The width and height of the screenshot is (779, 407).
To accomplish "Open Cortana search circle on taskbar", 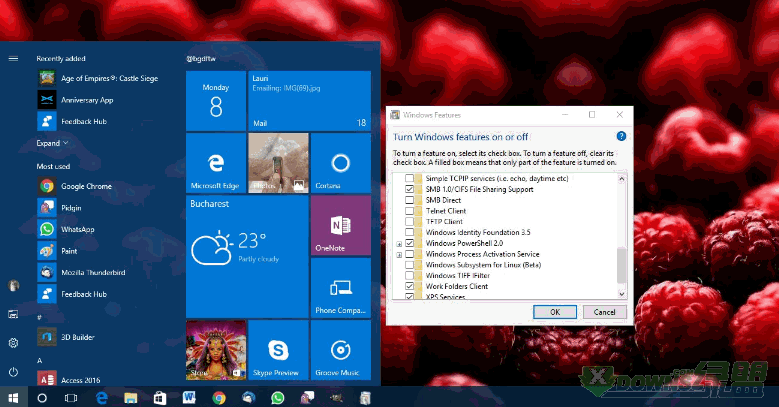I will tap(42, 398).
